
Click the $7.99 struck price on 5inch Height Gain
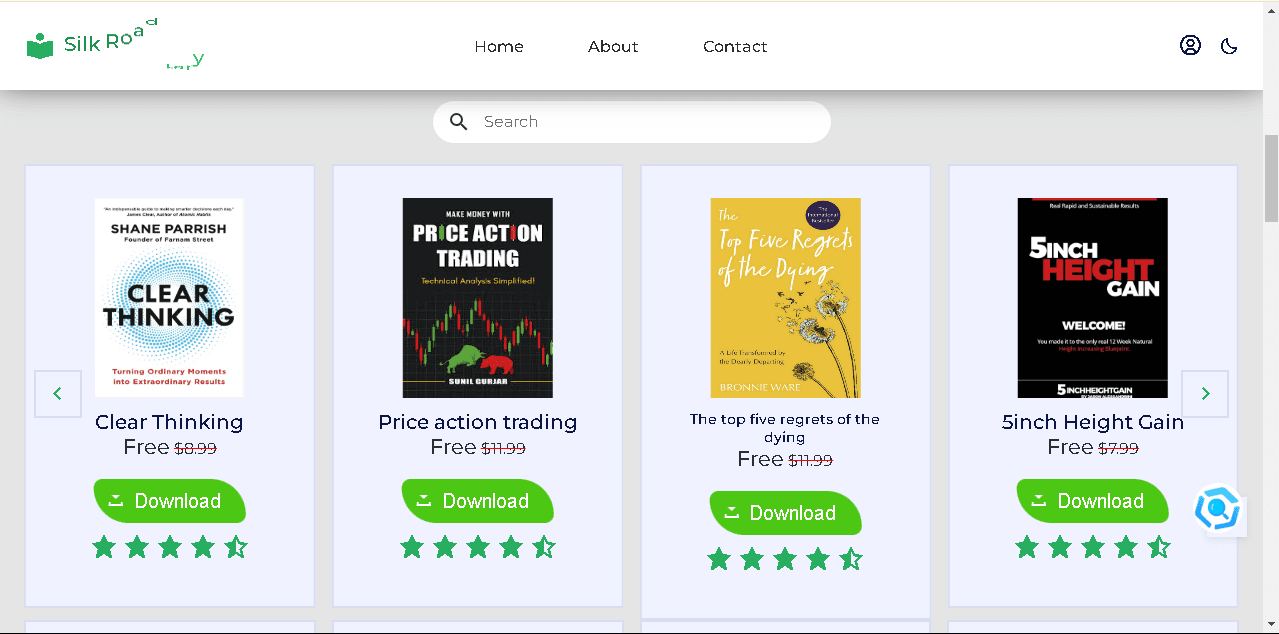point(1118,449)
